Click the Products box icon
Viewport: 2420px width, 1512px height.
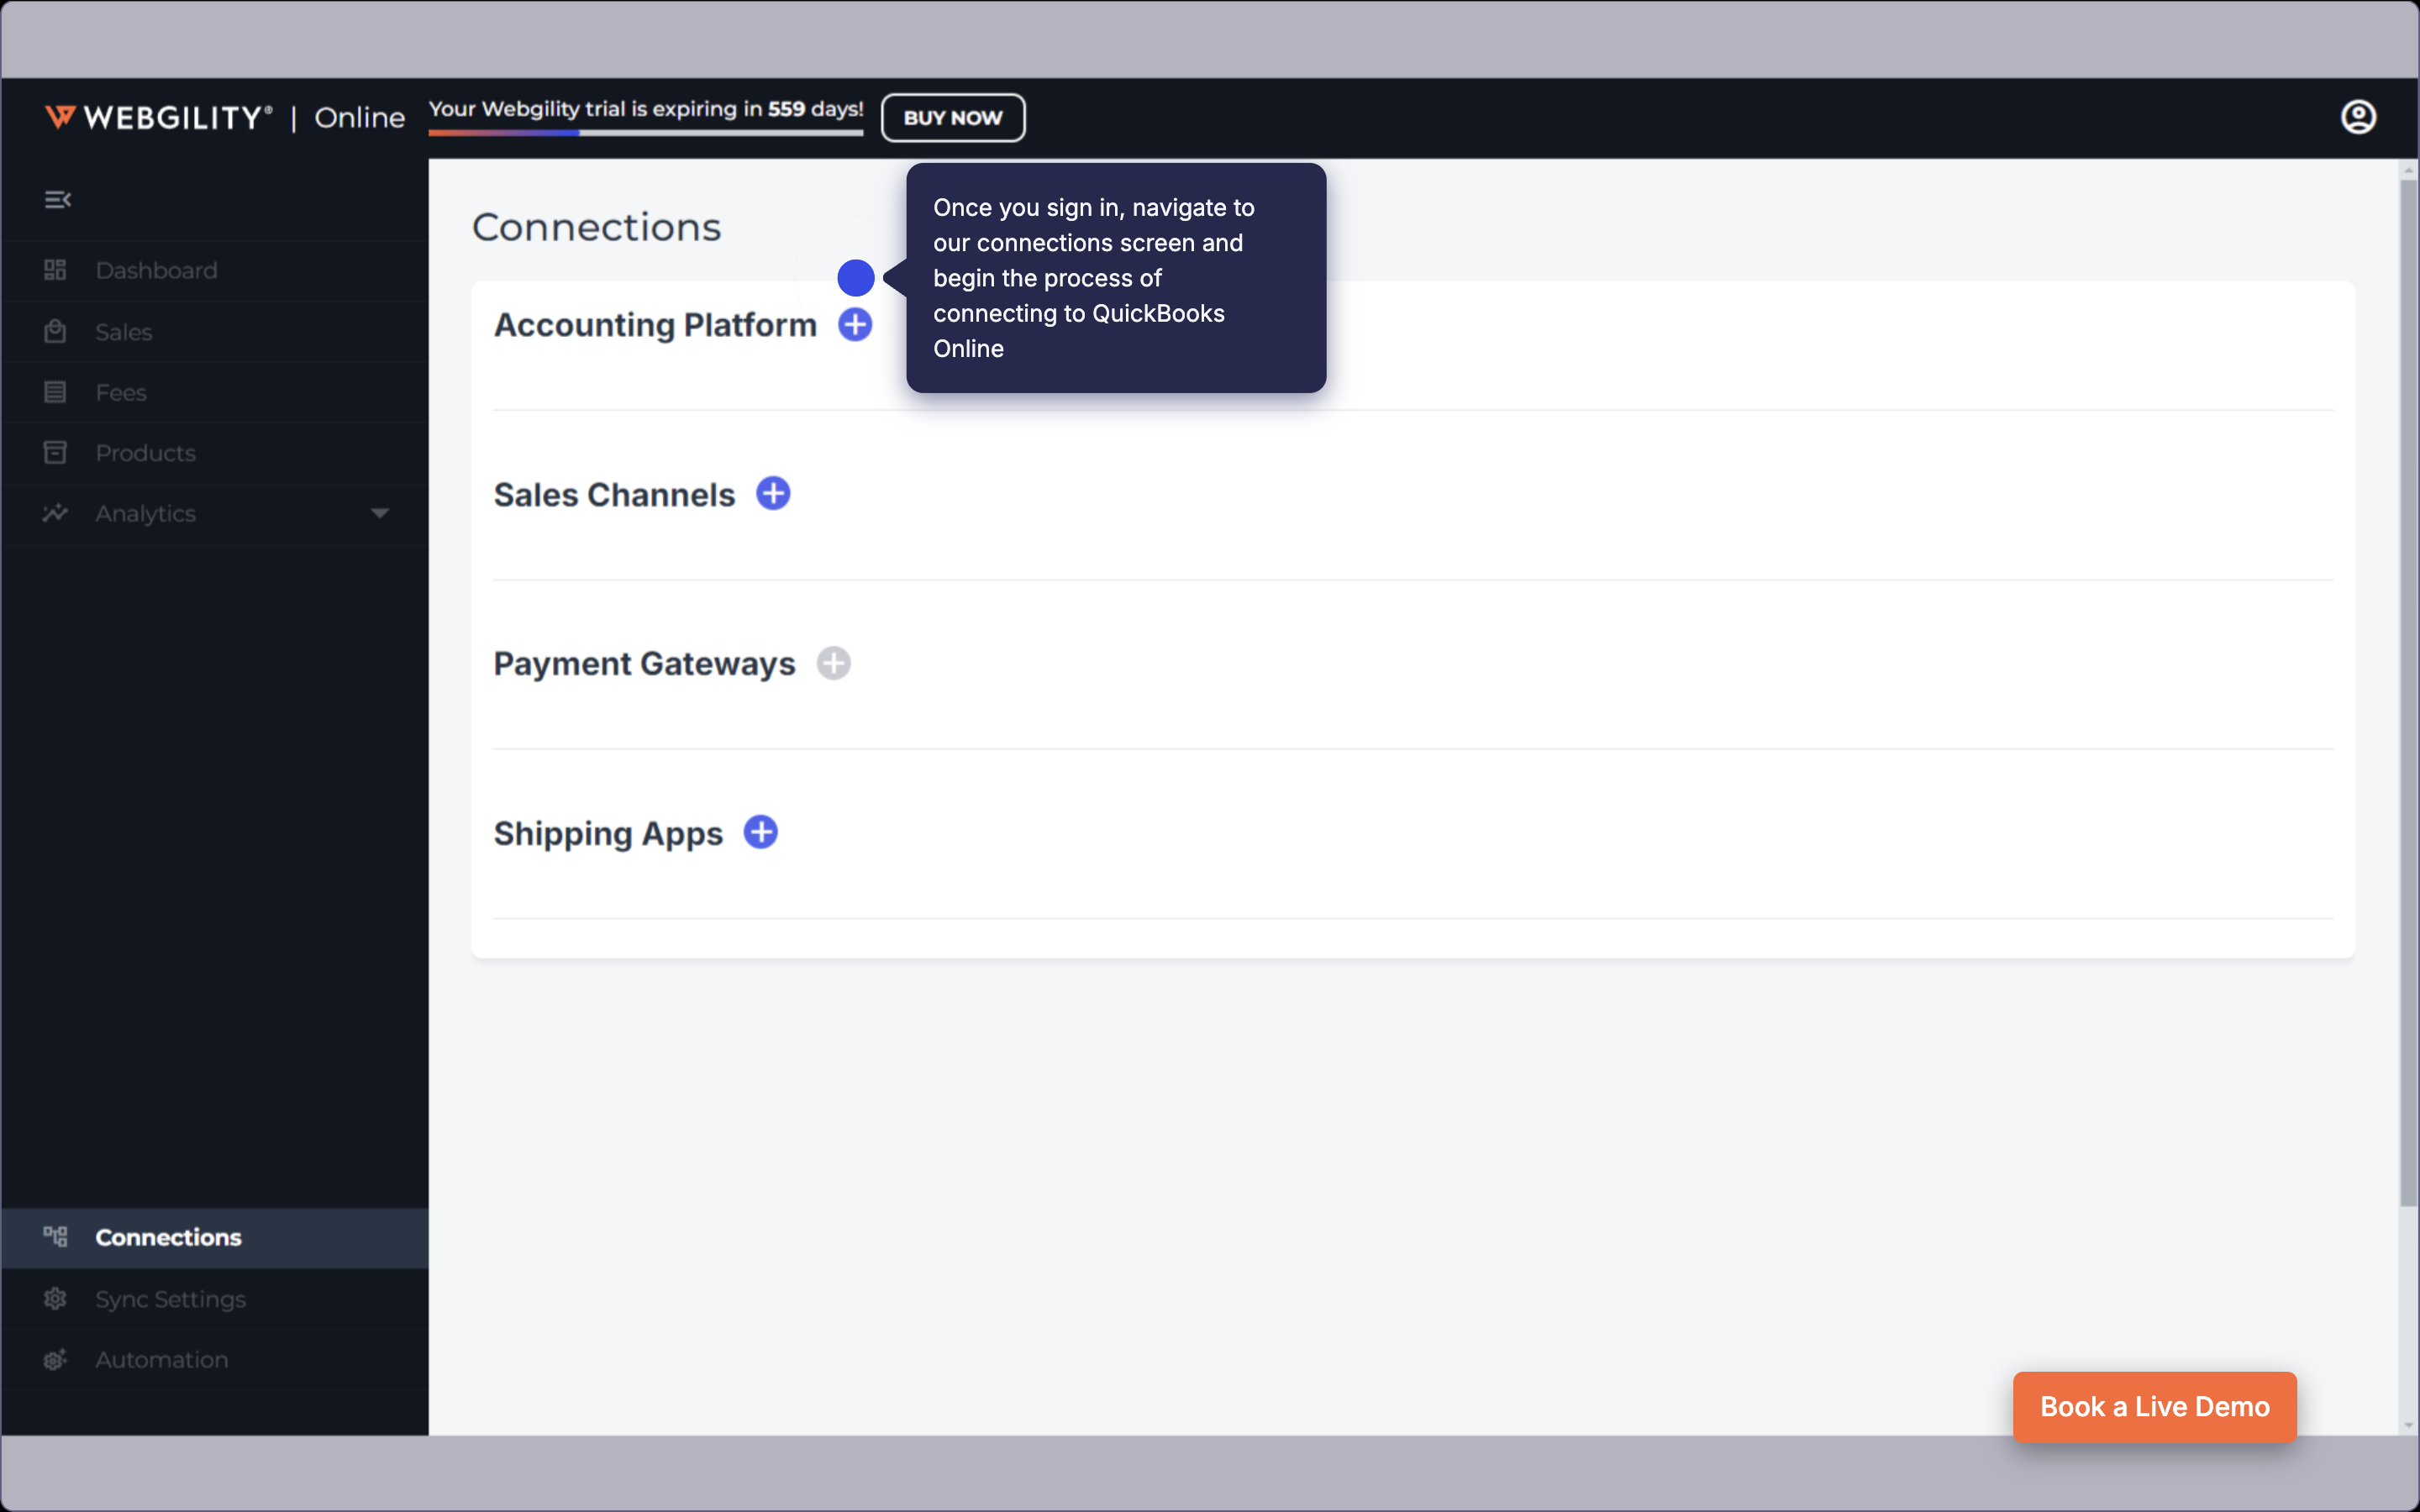[x=55, y=453]
